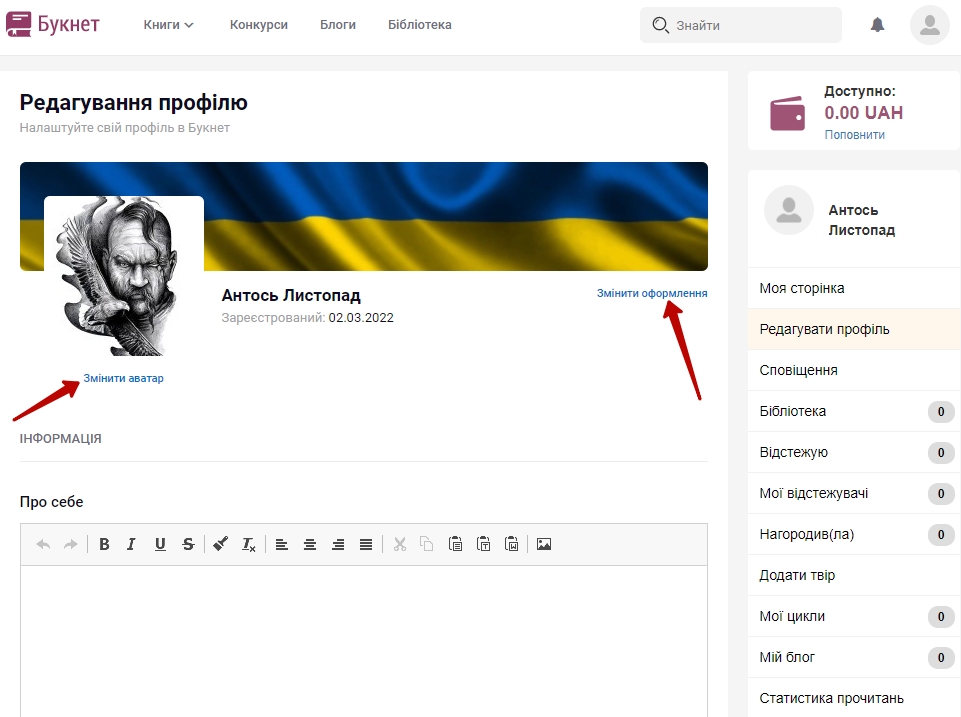Click Змінити аватар link

pos(123,378)
